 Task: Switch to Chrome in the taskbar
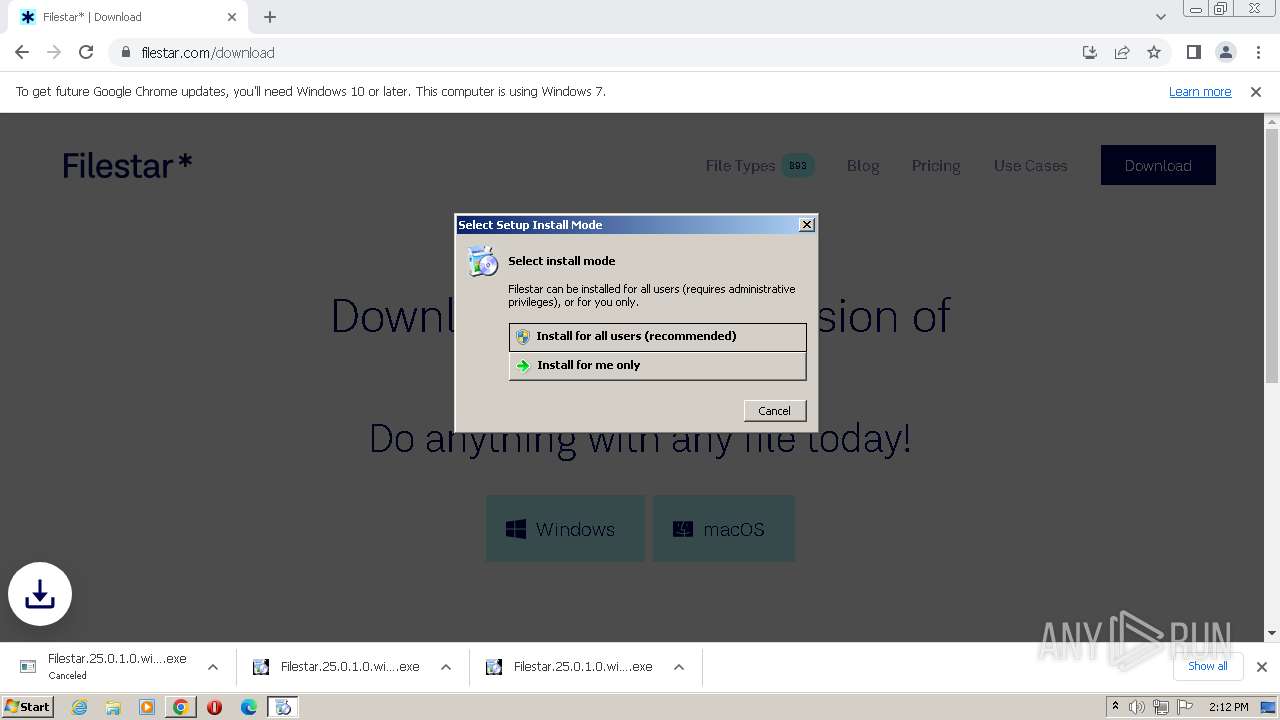click(x=181, y=707)
